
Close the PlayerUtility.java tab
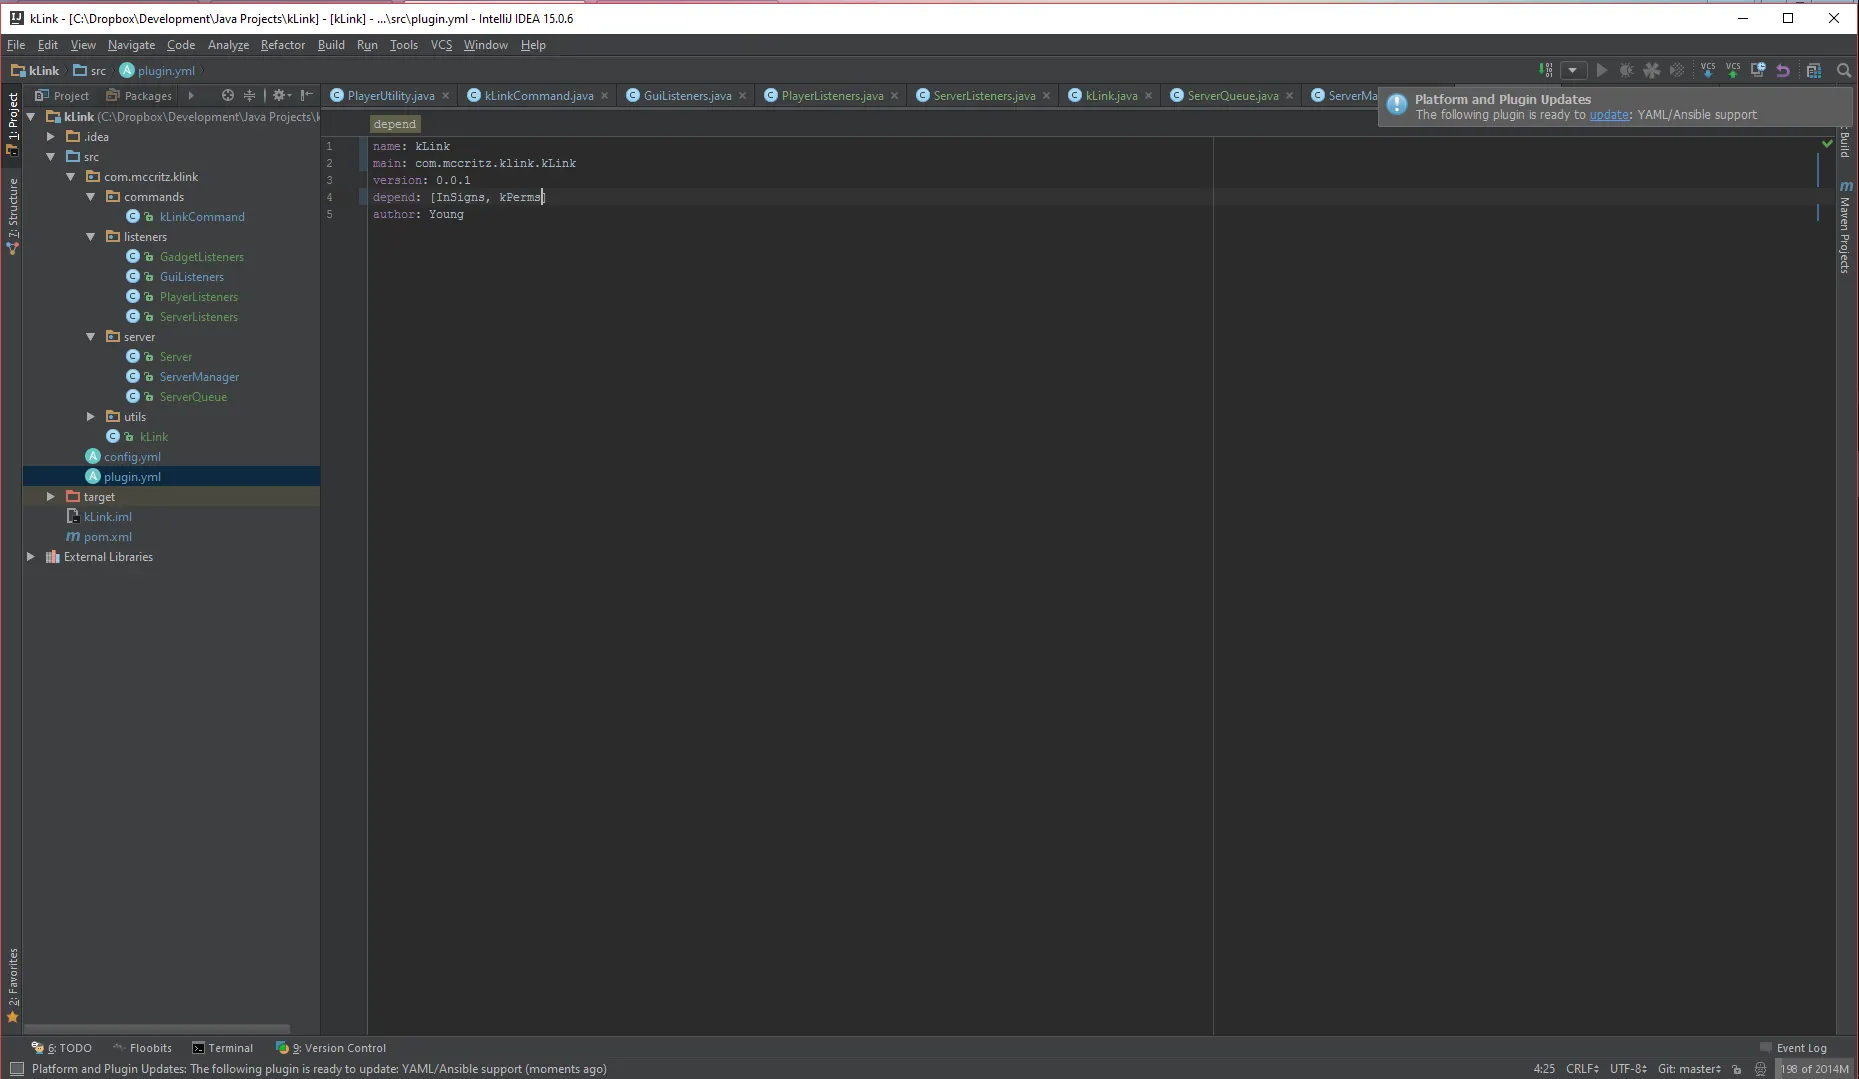point(446,96)
